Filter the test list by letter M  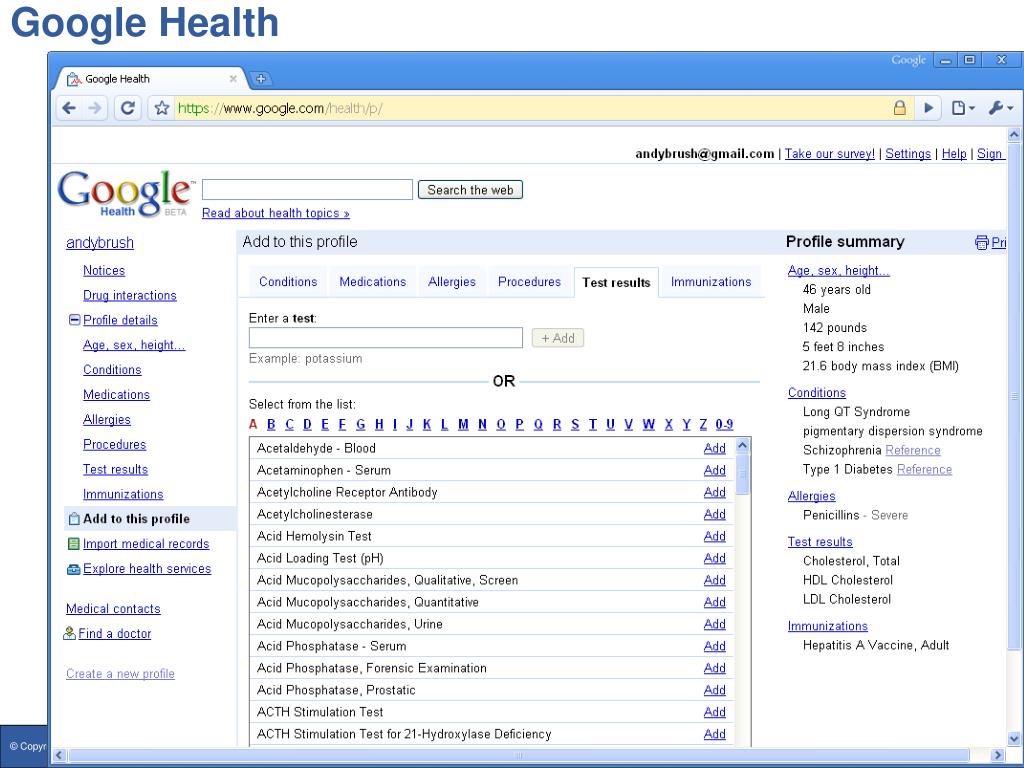pos(463,424)
